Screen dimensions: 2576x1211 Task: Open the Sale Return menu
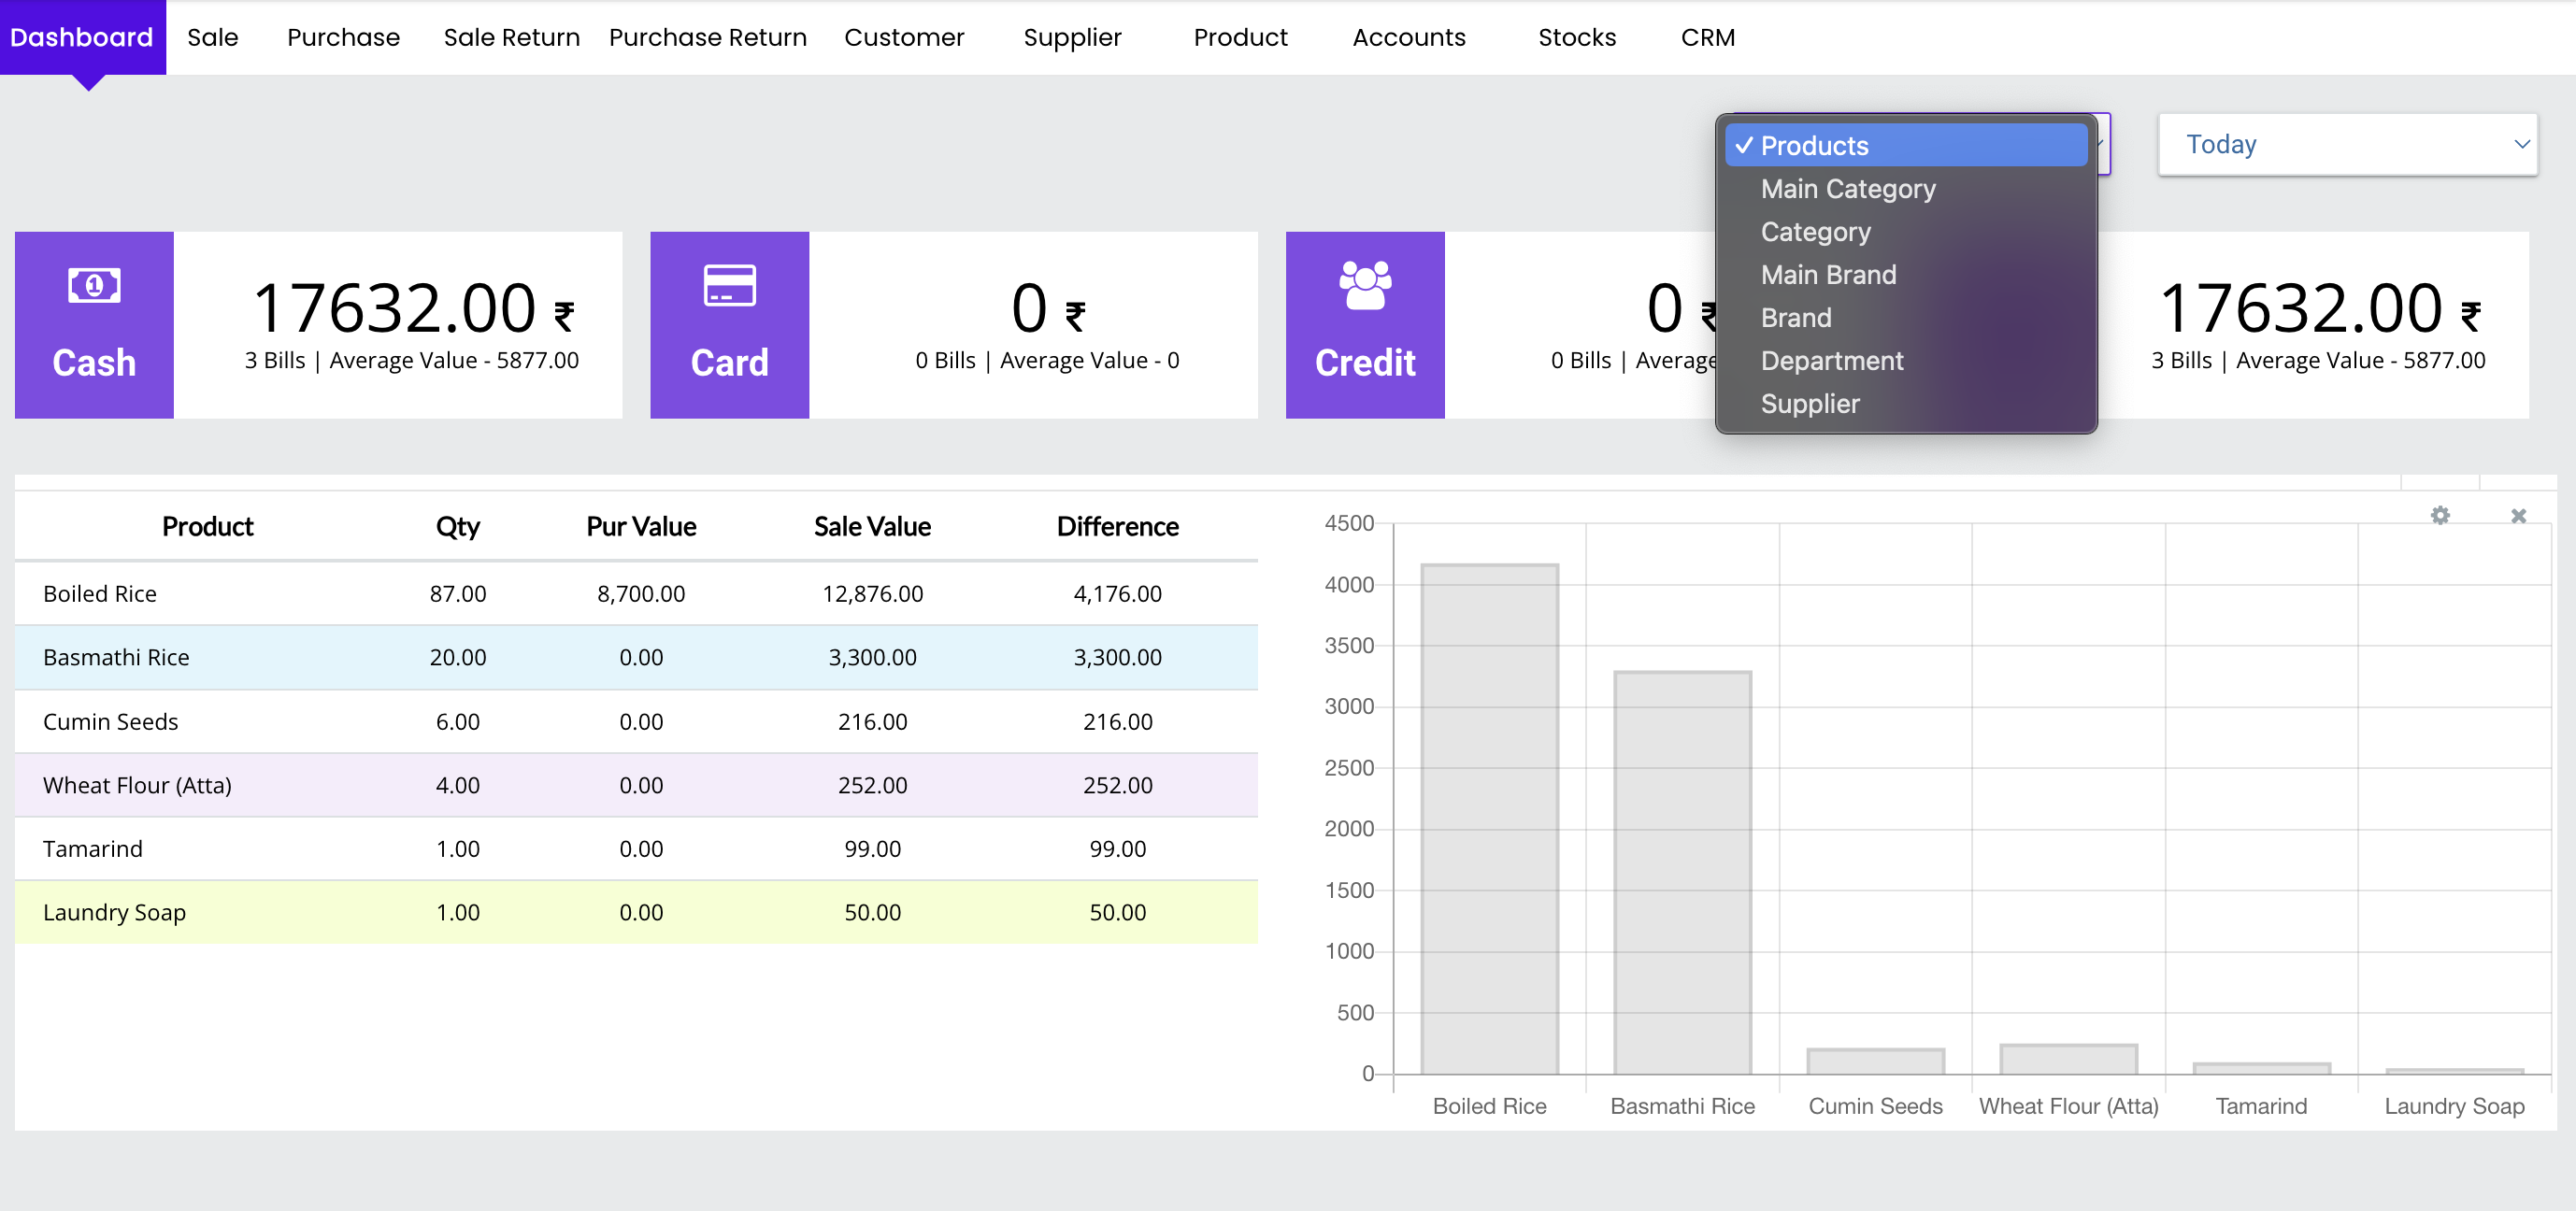coord(511,38)
